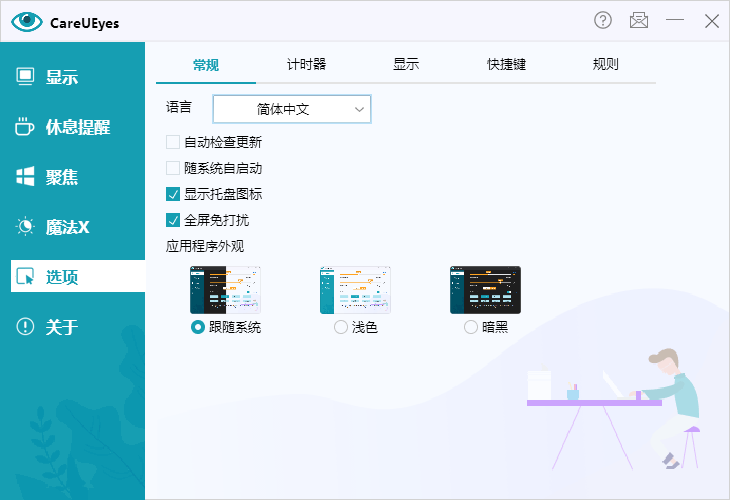The image size is (730, 500).
Task: Click the Windows logo icon for 聚焦
Action: 26,177
